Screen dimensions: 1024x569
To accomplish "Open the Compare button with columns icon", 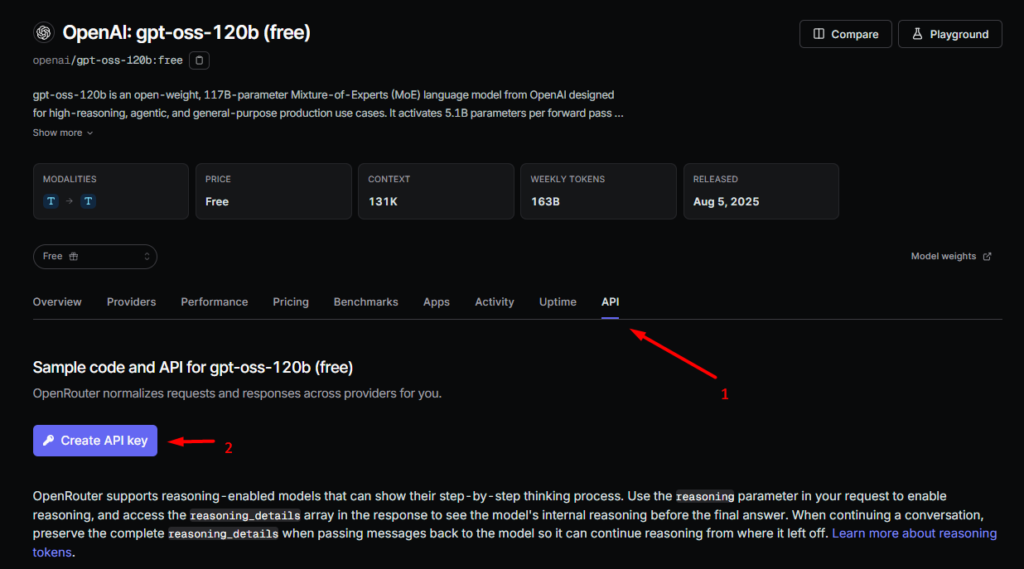I will coord(845,34).
